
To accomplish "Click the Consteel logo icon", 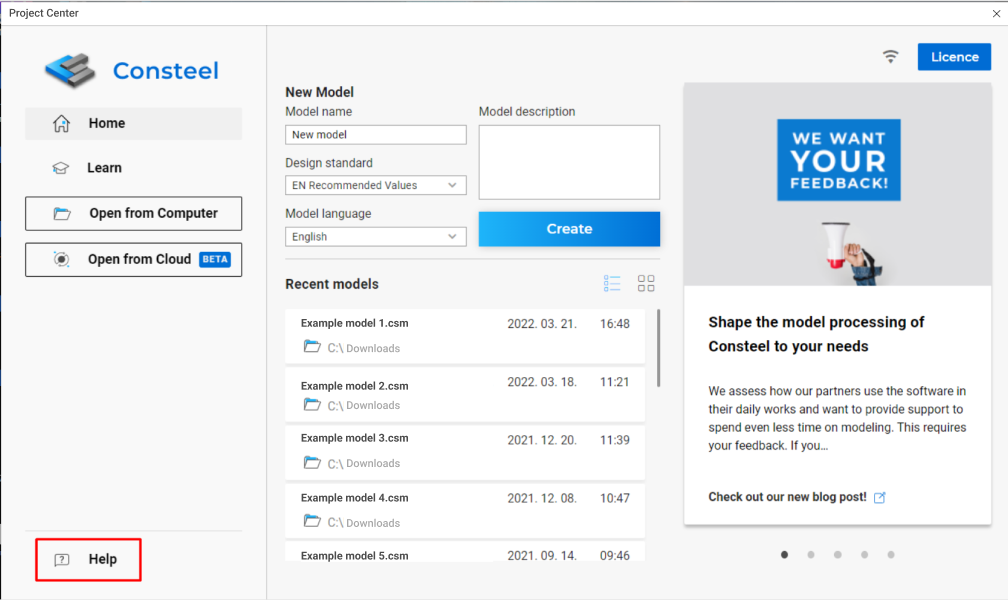I will coord(69,70).
